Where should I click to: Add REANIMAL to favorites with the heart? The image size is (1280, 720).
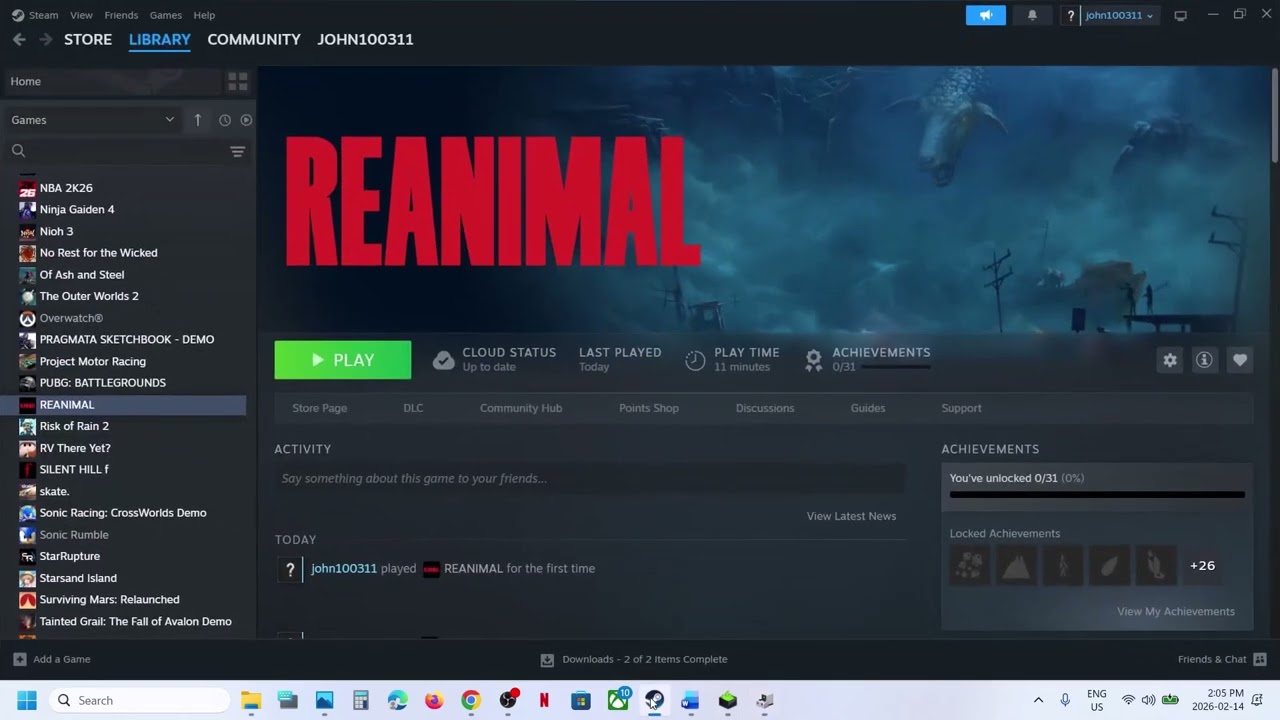click(x=1240, y=360)
